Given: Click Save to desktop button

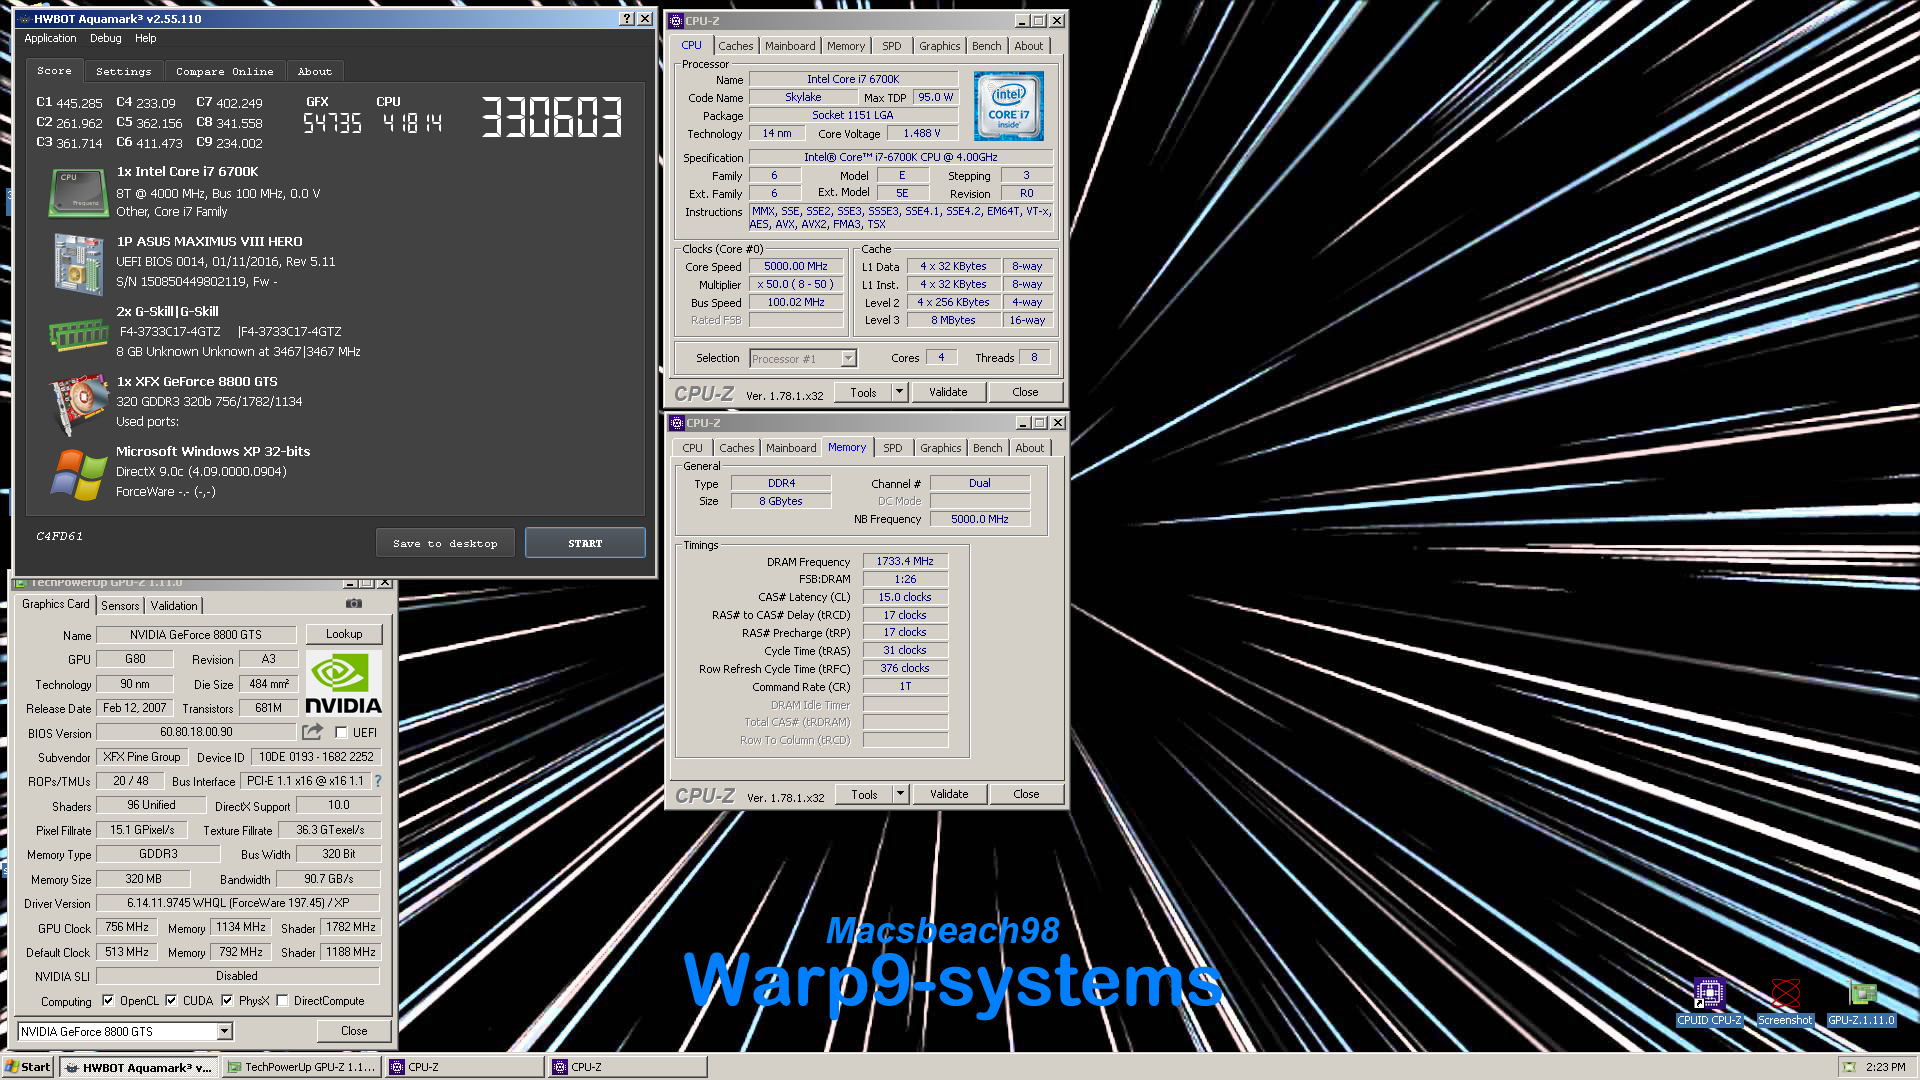Looking at the screenshot, I should coord(445,543).
